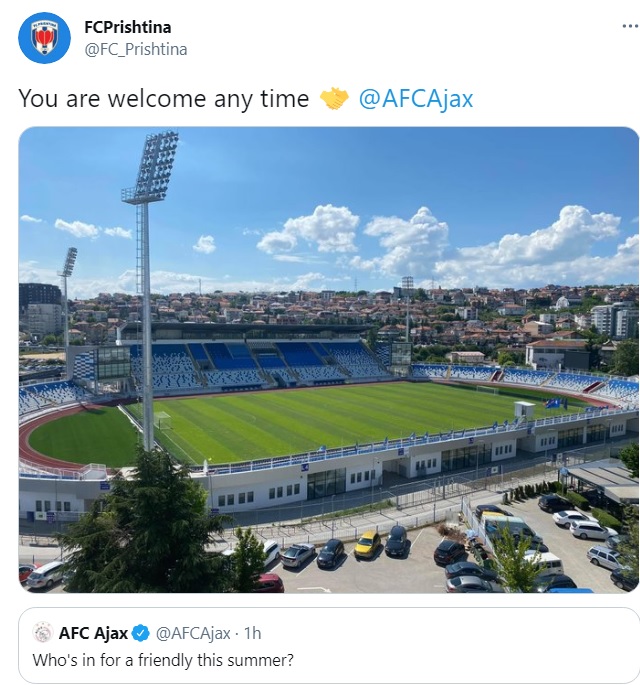Click the "You are welcome any time" text
Image resolution: width=640 pixels, height=685 pixels.
click(164, 99)
